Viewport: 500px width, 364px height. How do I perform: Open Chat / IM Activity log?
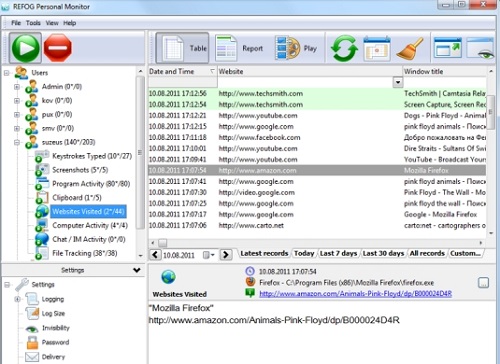pyautogui.click(x=89, y=239)
